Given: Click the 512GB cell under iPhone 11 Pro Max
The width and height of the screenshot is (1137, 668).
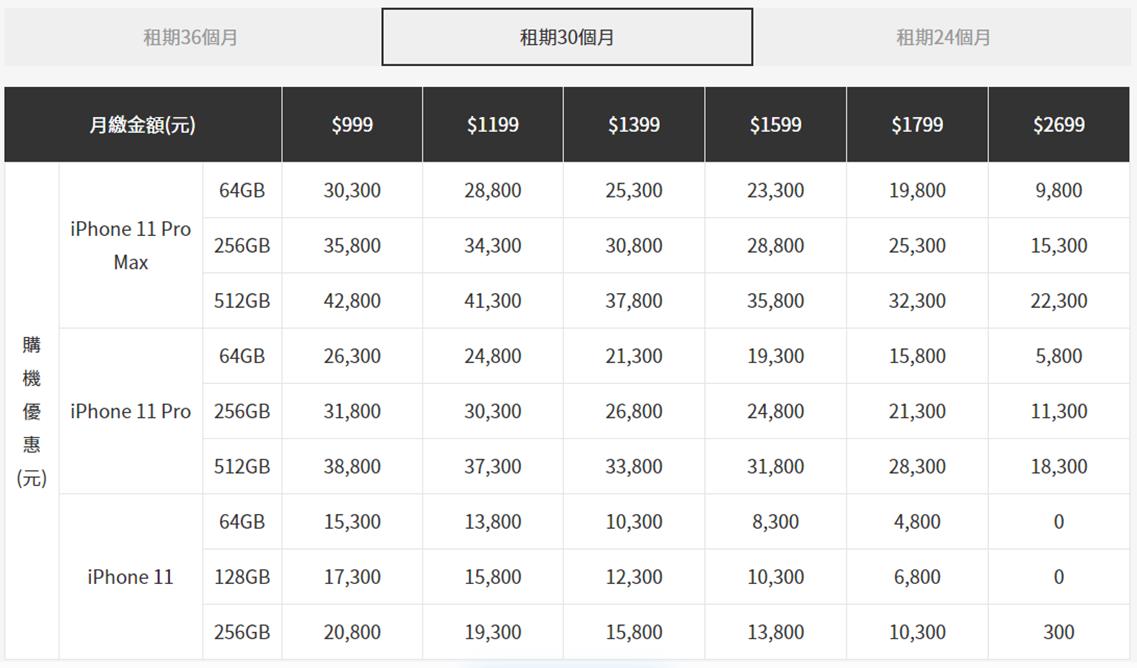Looking at the screenshot, I should pyautogui.click(x=242, y=301).
